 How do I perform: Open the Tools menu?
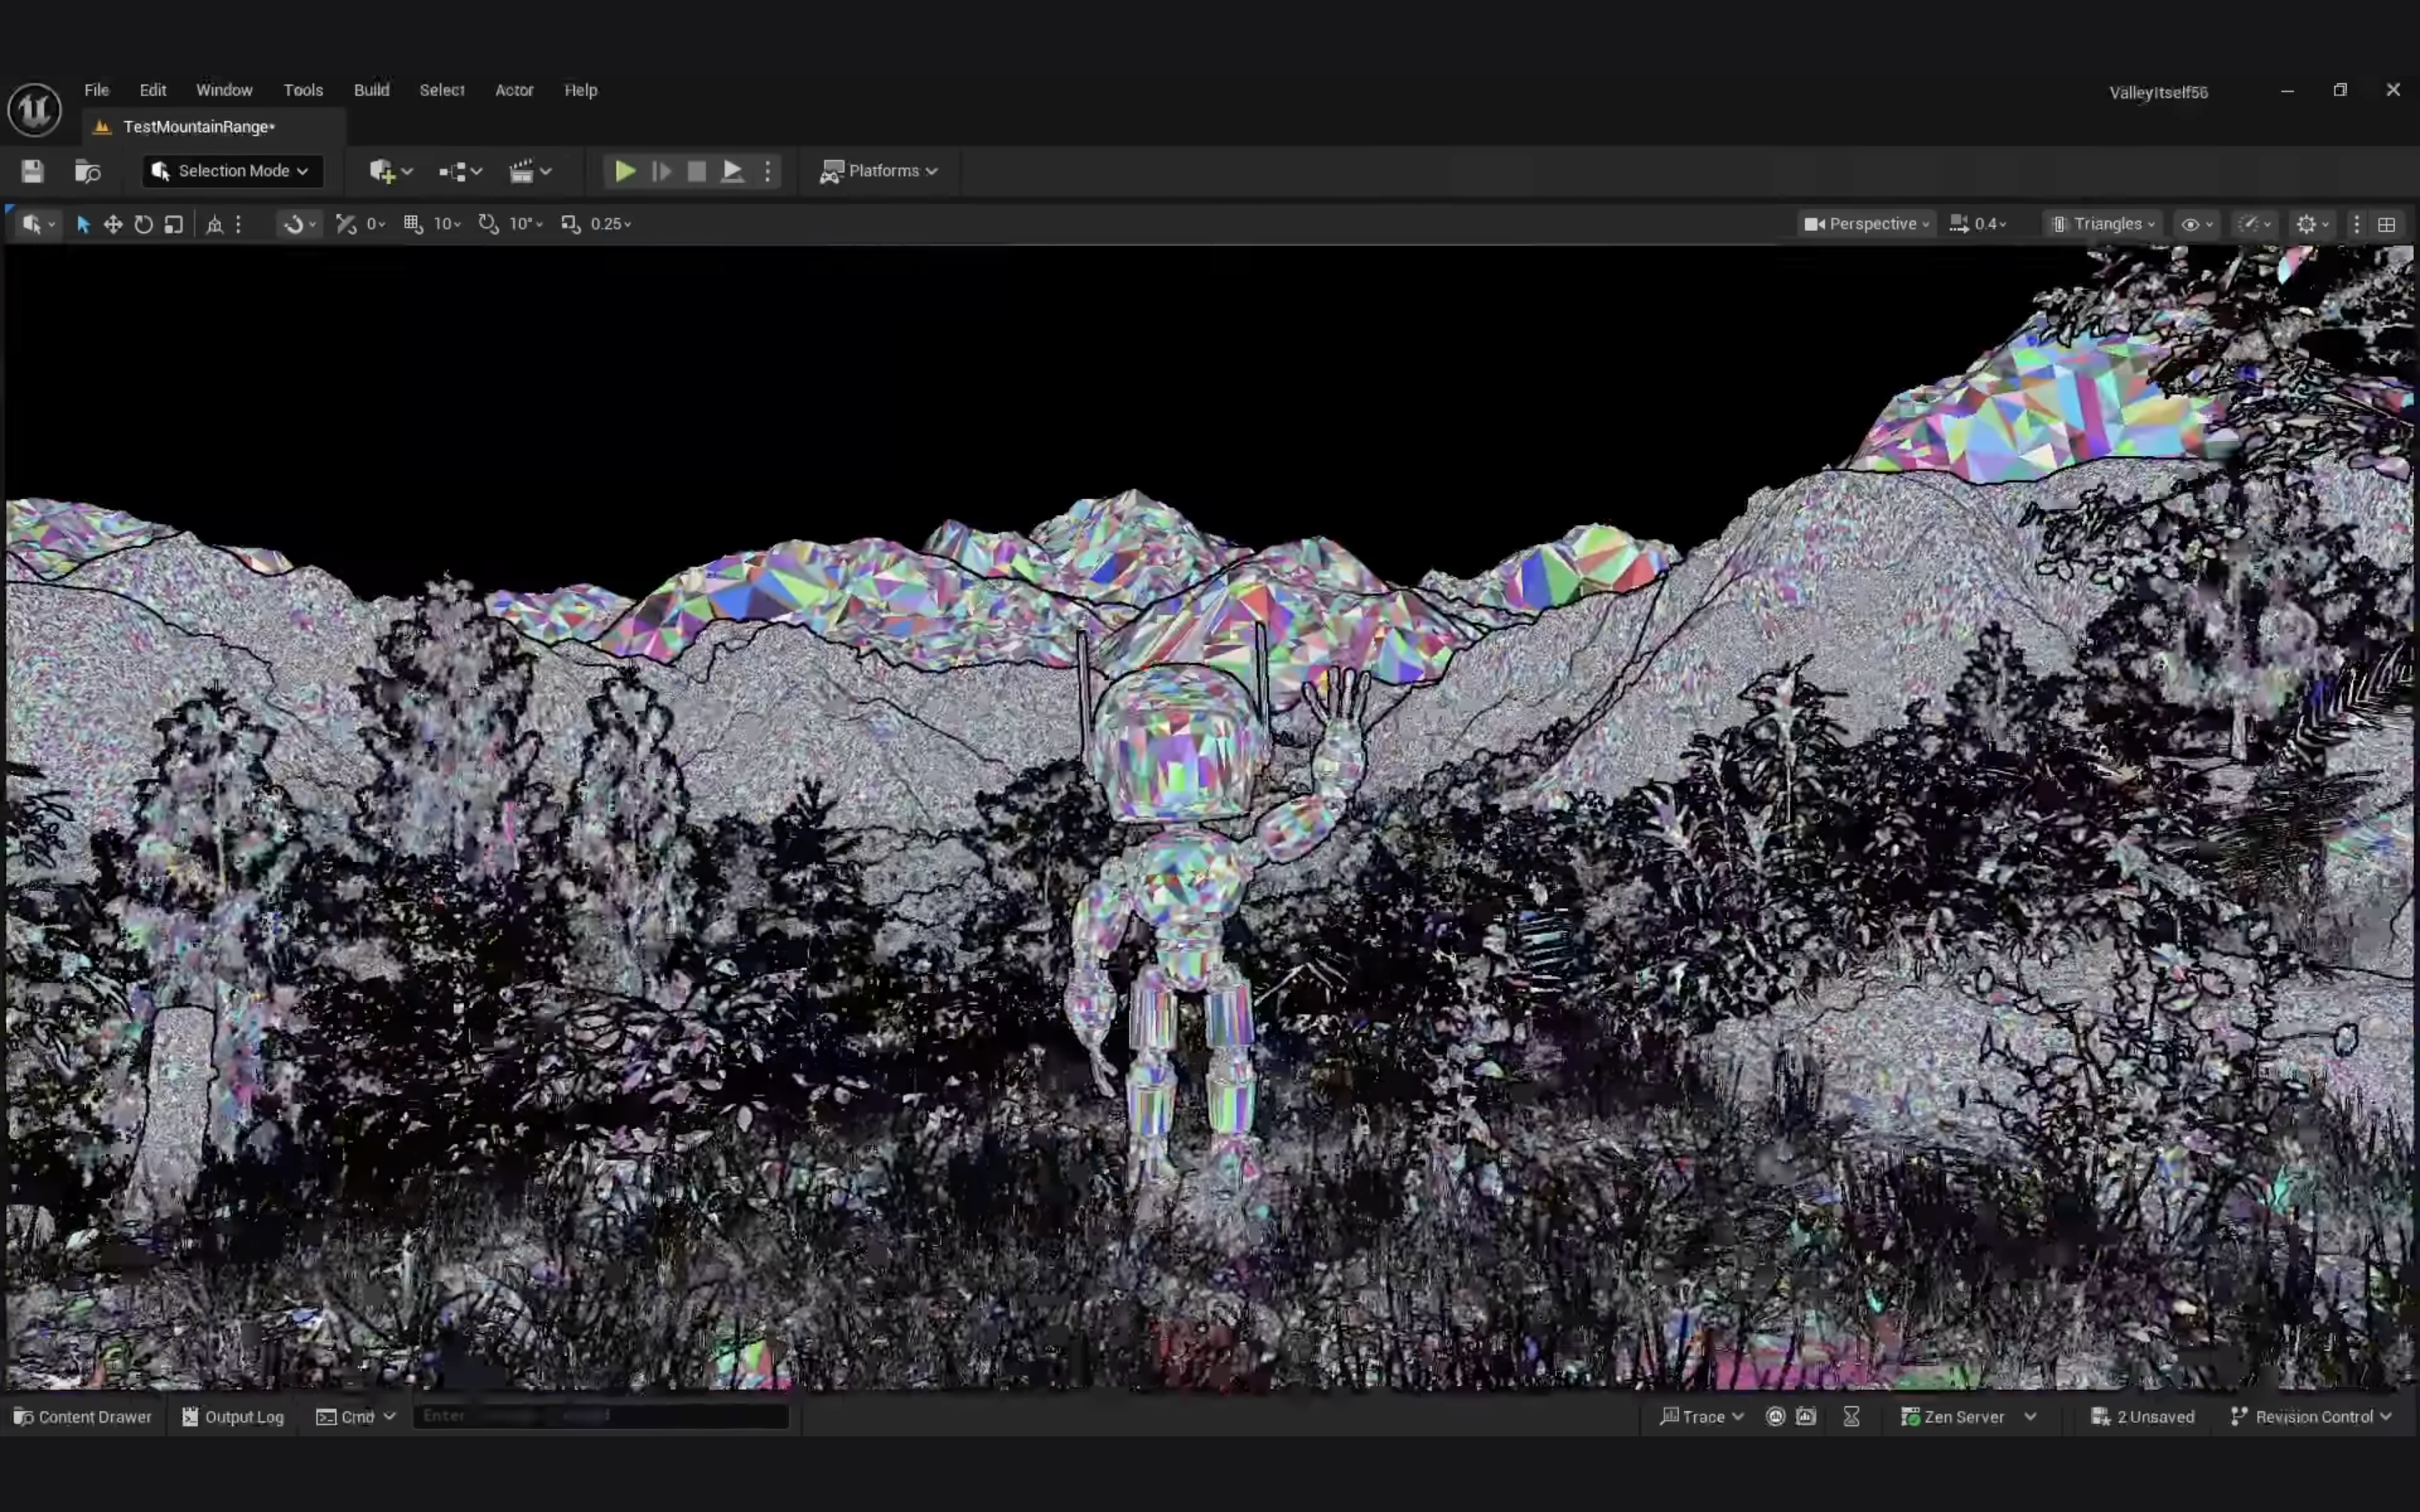(303, 90)
